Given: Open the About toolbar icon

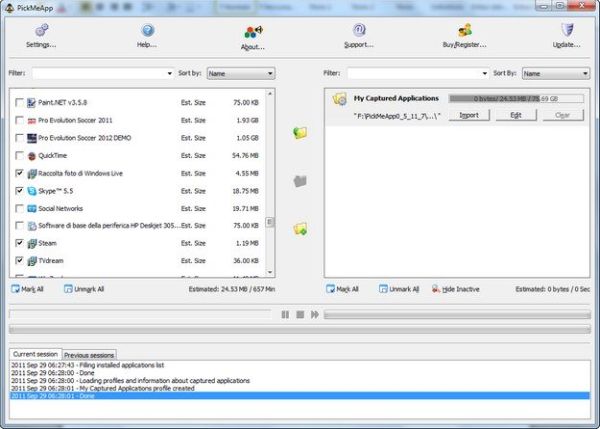Looking at the screenshot, I should click(x=253, y=32).
